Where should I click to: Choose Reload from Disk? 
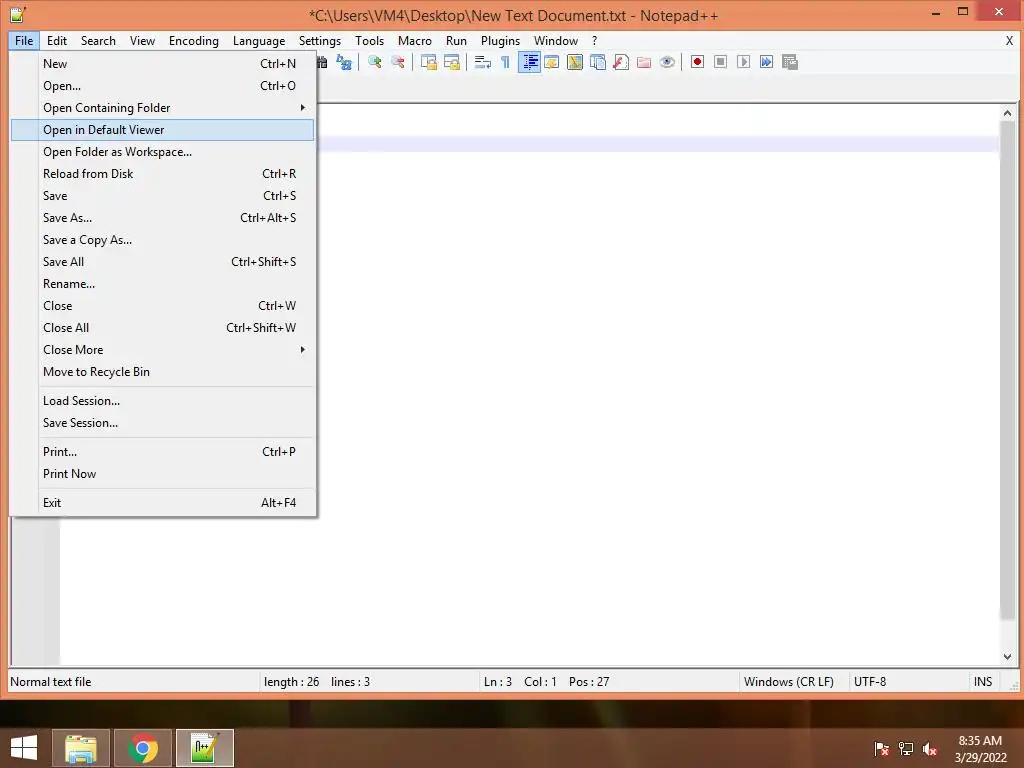(163, 174)
